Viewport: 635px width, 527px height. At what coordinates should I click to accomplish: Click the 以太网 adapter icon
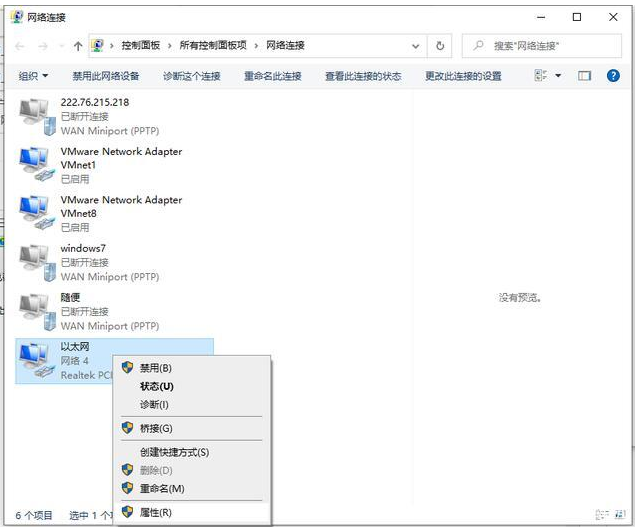click(x=35, y=360)
